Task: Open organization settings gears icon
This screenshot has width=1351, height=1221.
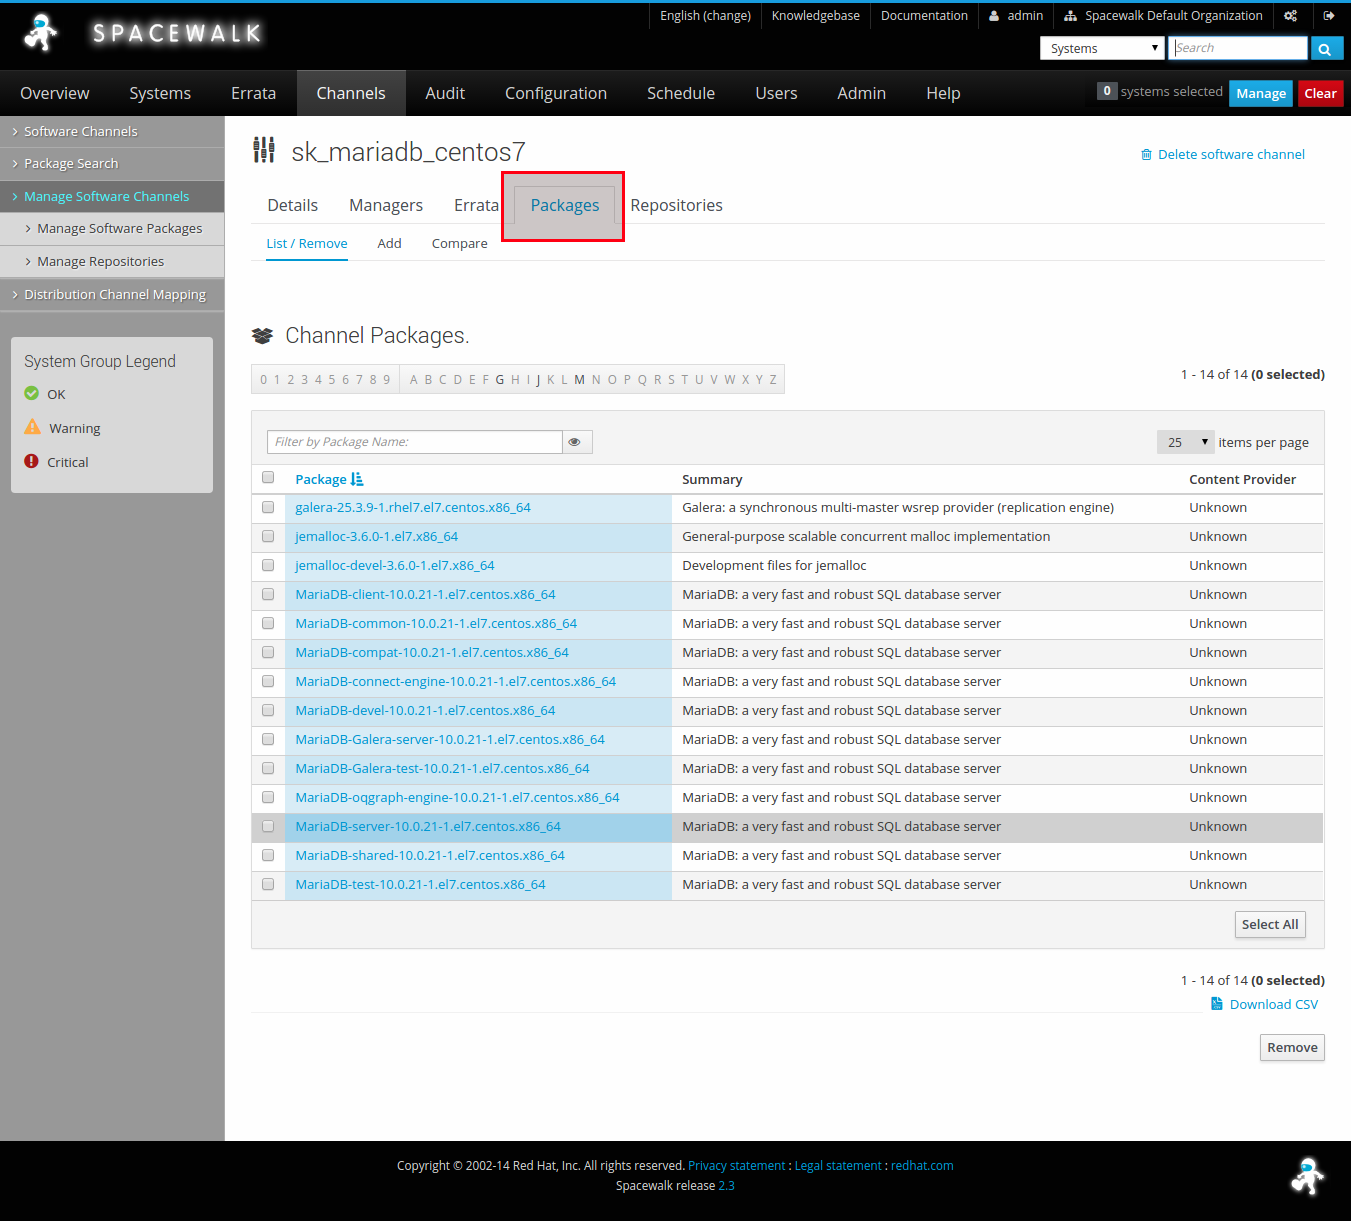Action: click(1291, 16)
